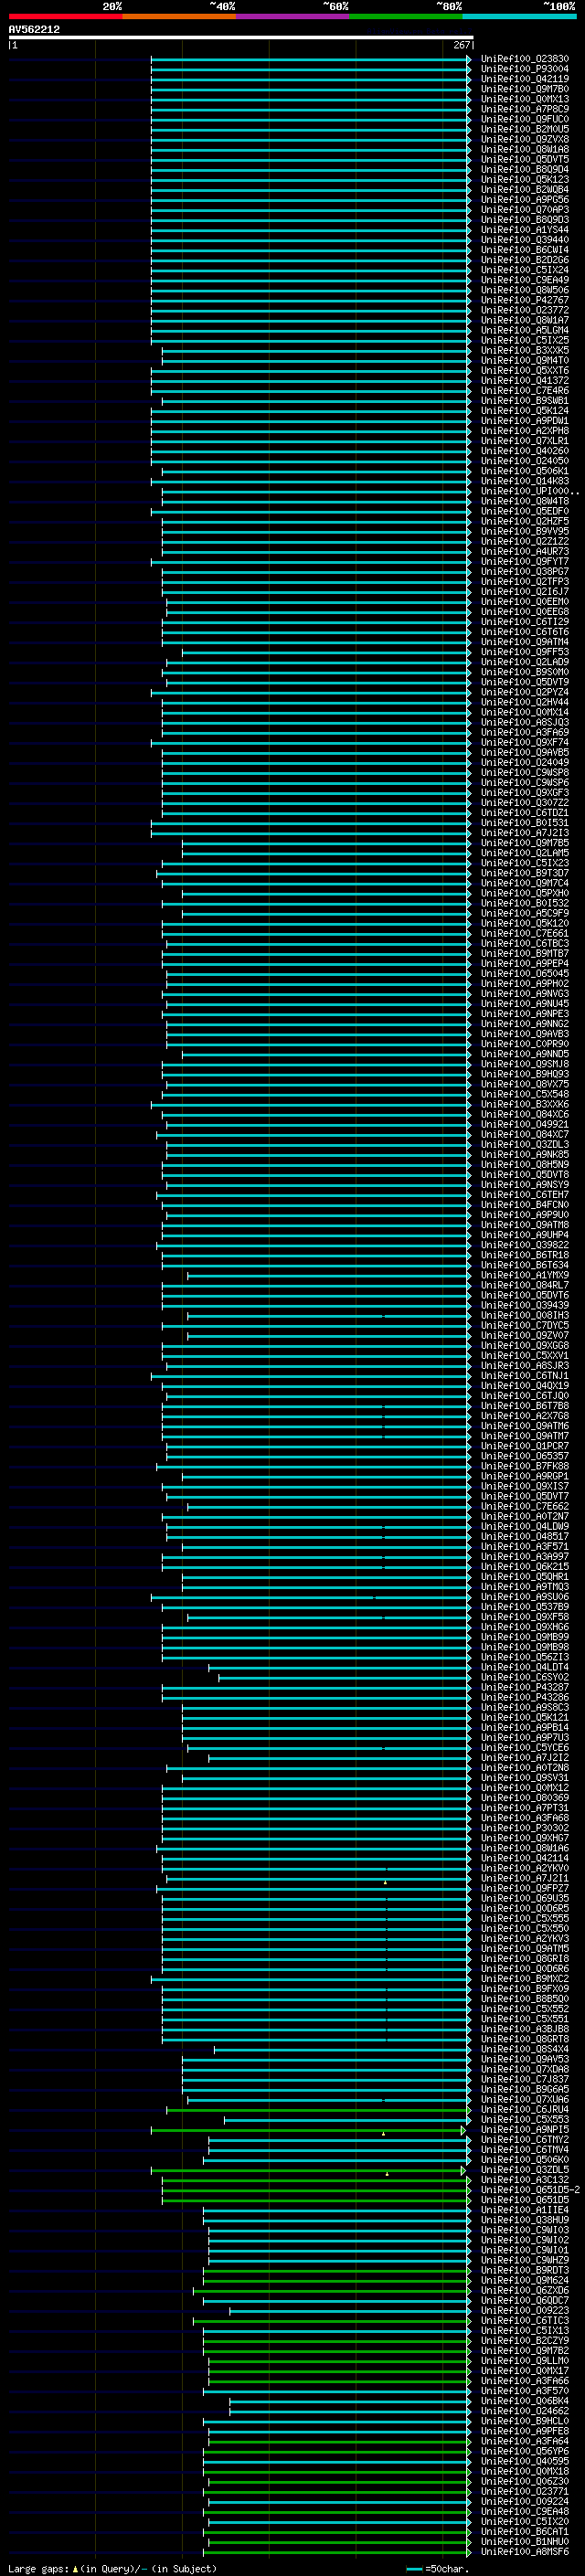Select the UniRef100_A8MSF6 label
The image size is (585, 2576).
pyautogui.click(x=524, y=2551)
